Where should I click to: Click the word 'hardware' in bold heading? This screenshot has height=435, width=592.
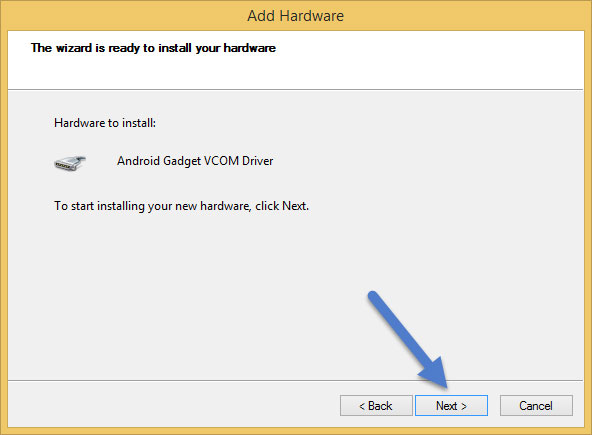pyautogui.click(x=250, y=48)
